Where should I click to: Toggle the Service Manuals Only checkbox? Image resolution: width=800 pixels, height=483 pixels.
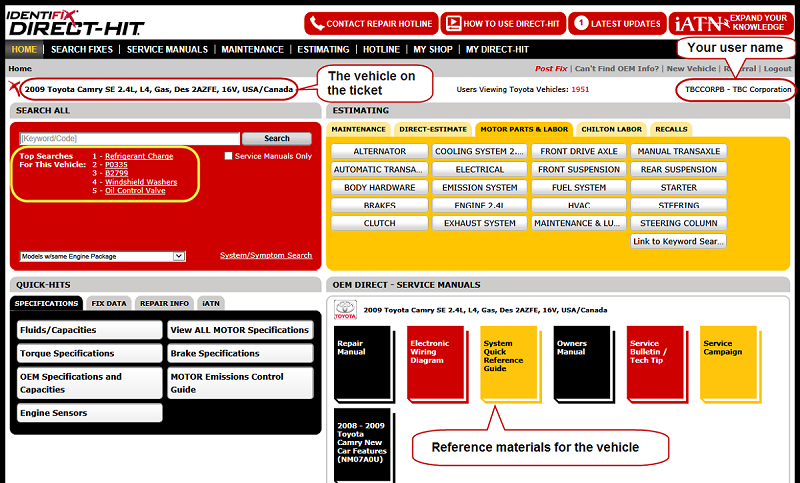click(x=229, y=156)
